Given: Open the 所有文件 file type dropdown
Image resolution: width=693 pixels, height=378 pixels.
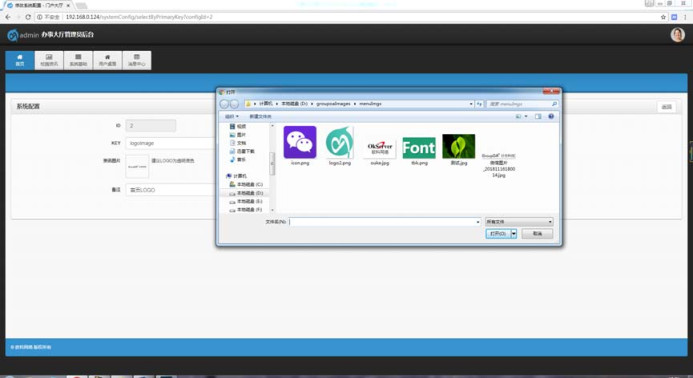Looking at the screenshot, I should [x=519, y=222].
